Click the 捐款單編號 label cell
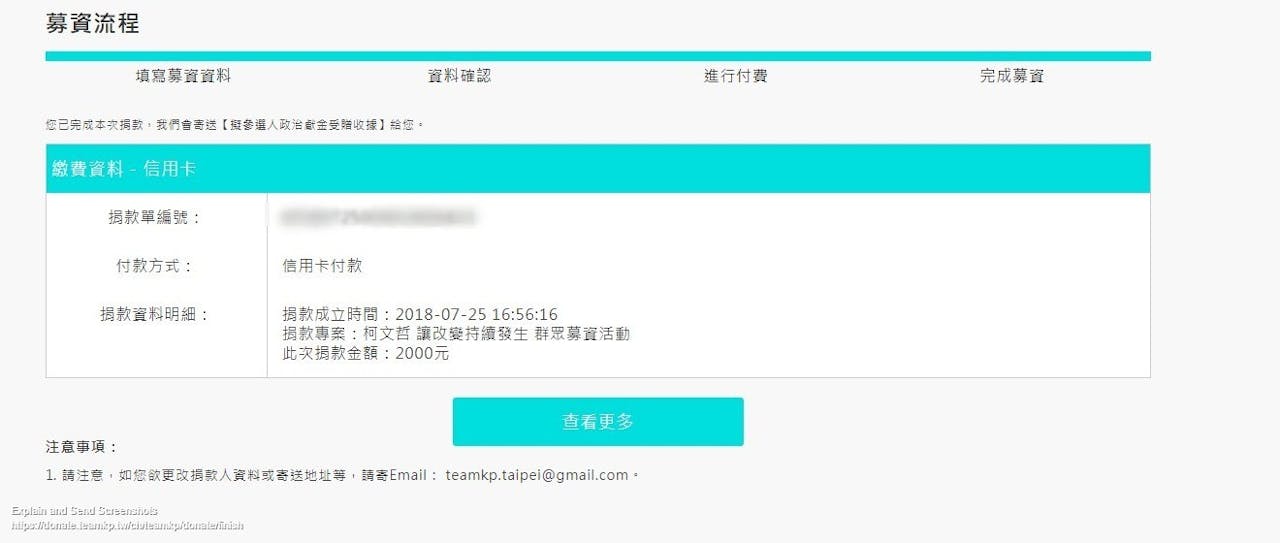Viewport: 1280px width, 543px height. 156,217
